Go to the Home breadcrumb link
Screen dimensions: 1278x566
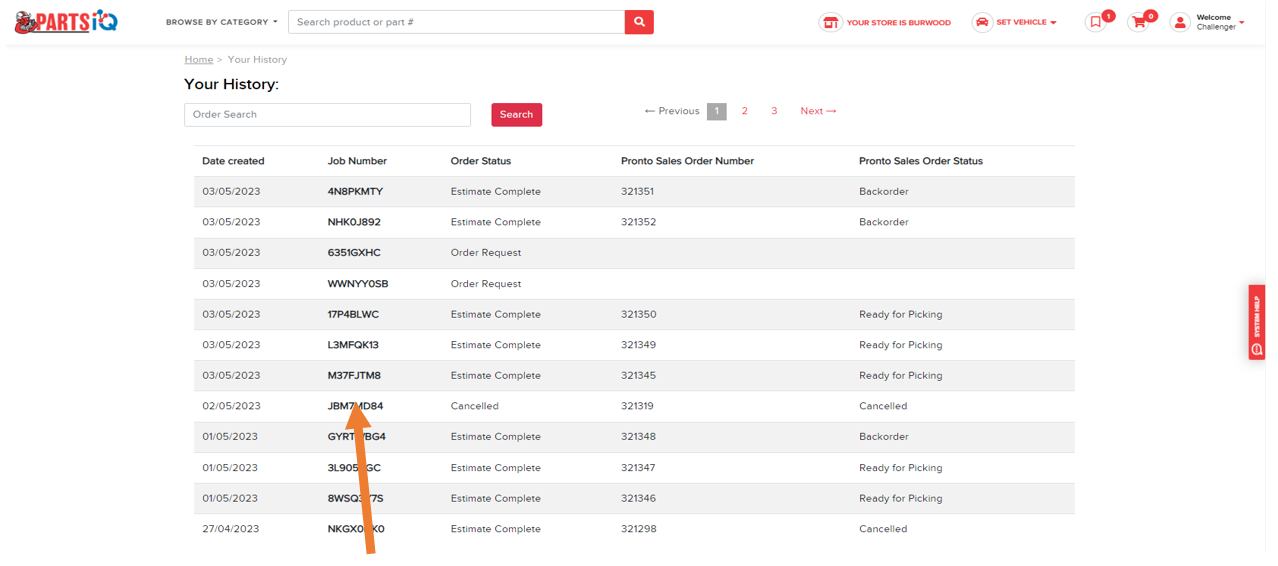199,59
